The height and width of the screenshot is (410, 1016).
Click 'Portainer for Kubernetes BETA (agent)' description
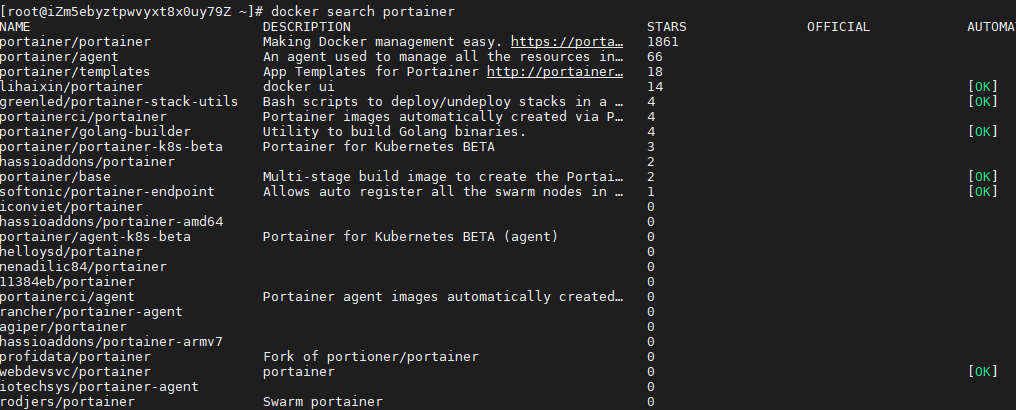coord(410,237)
